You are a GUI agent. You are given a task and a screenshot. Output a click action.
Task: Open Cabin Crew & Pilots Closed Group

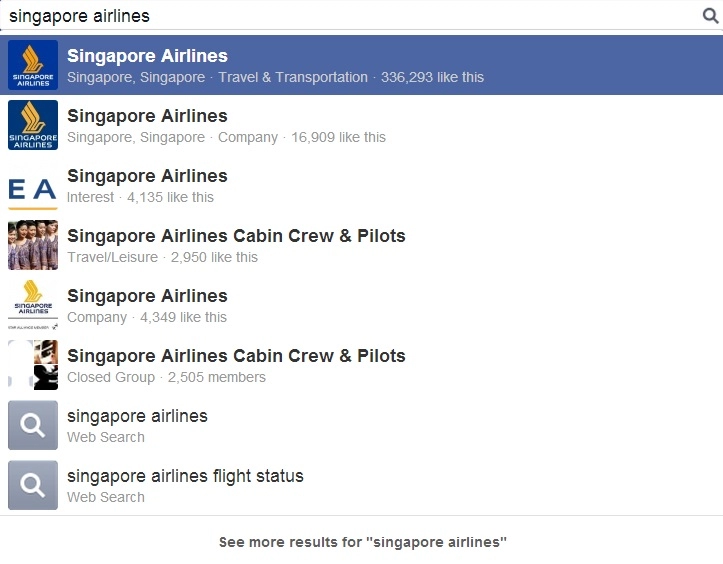click(362, 365)
